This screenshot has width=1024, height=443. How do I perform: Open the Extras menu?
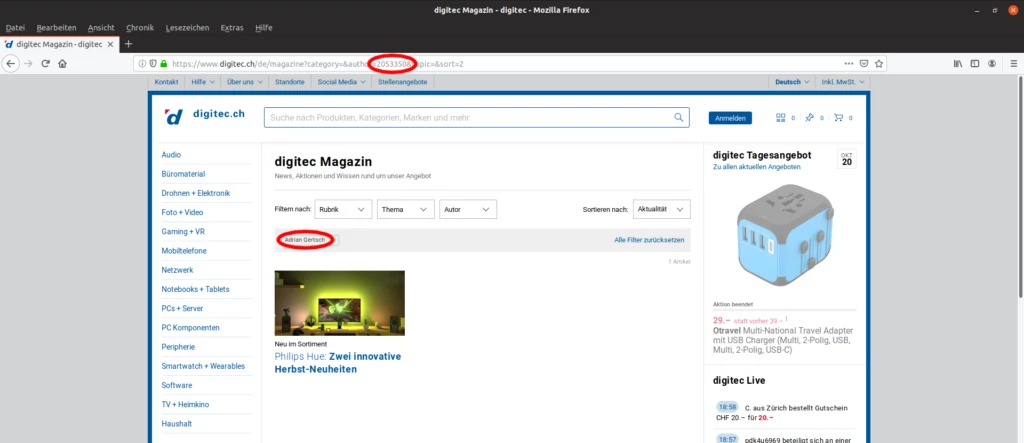point(232,27)
